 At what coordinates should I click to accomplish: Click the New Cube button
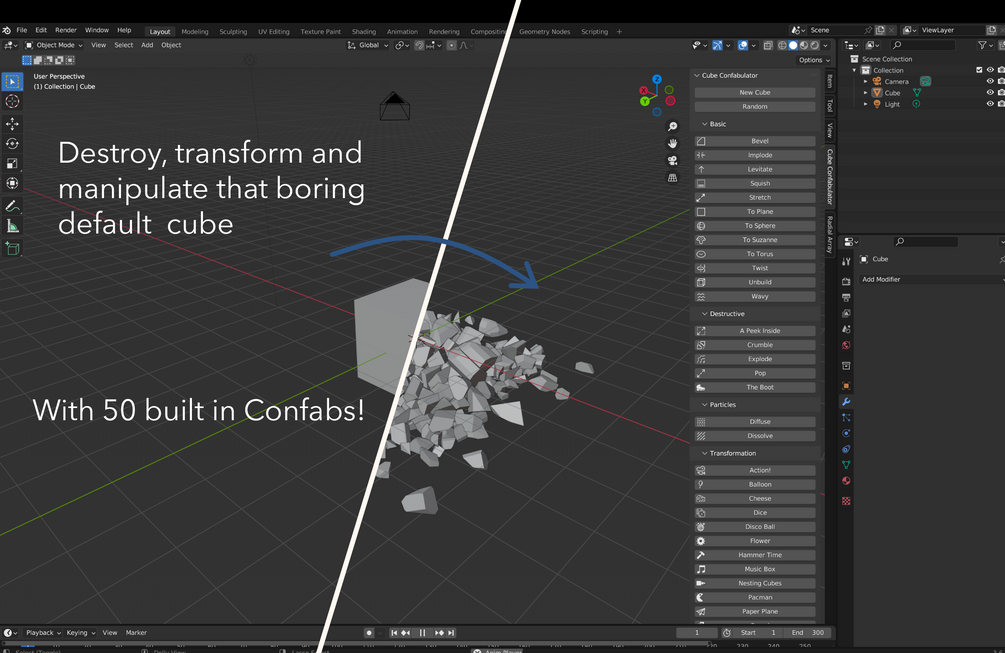click(754, 92)
